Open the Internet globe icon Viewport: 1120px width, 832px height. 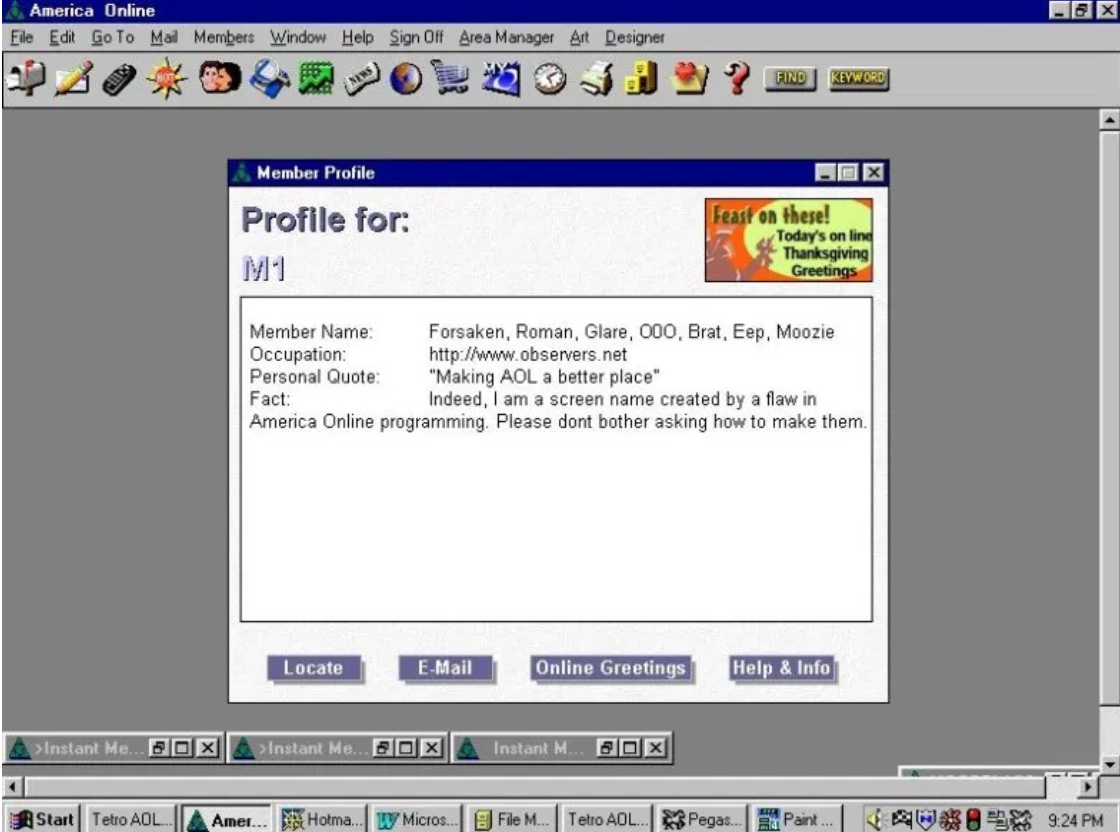[x=406, y=78]
